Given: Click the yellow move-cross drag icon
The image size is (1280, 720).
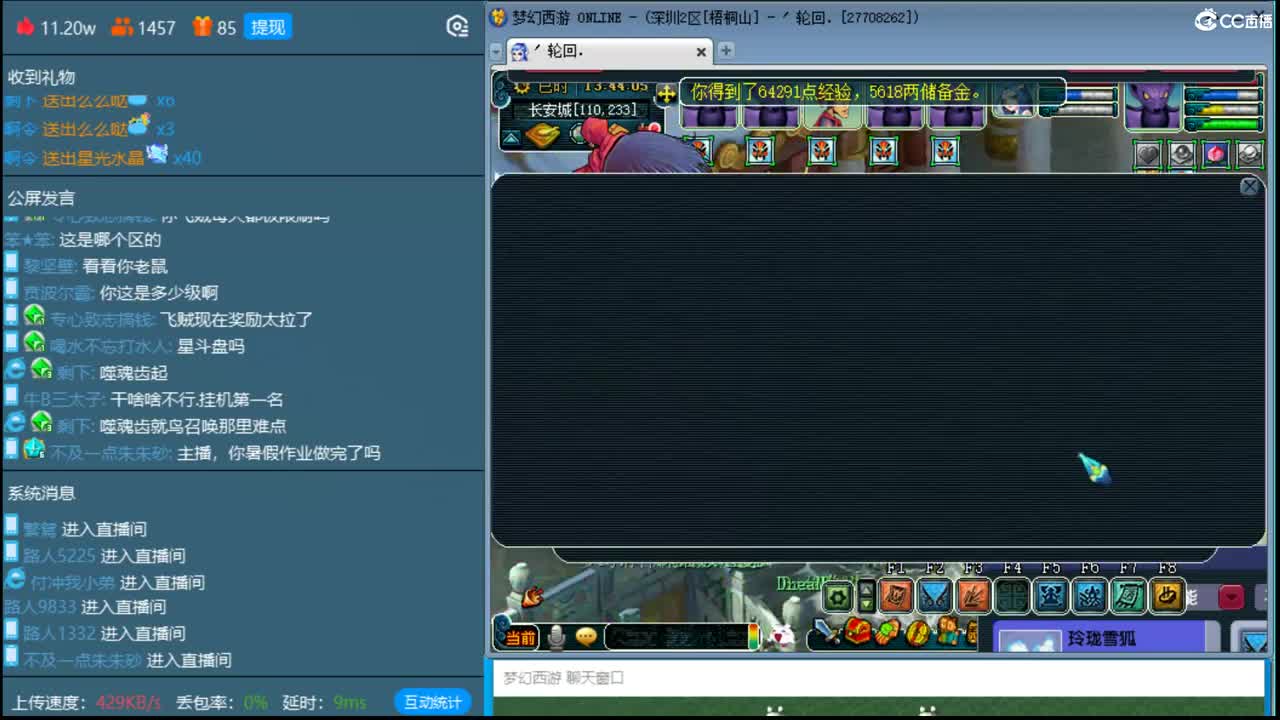Looking at the screenshot, I should (666, 94).
